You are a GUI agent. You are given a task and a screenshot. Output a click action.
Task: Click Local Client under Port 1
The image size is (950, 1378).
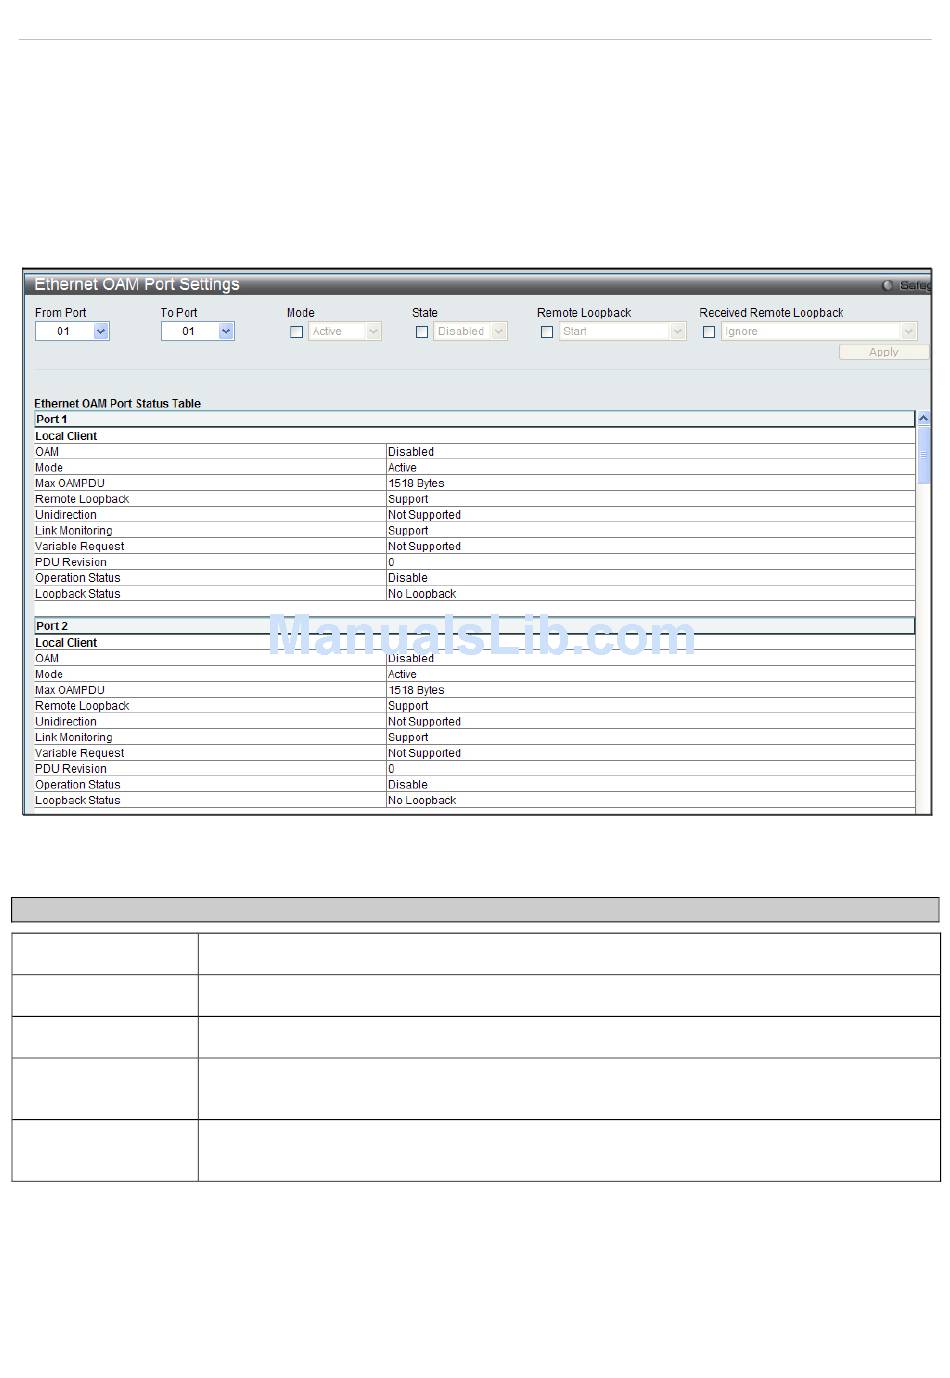(x=66, y=436)
